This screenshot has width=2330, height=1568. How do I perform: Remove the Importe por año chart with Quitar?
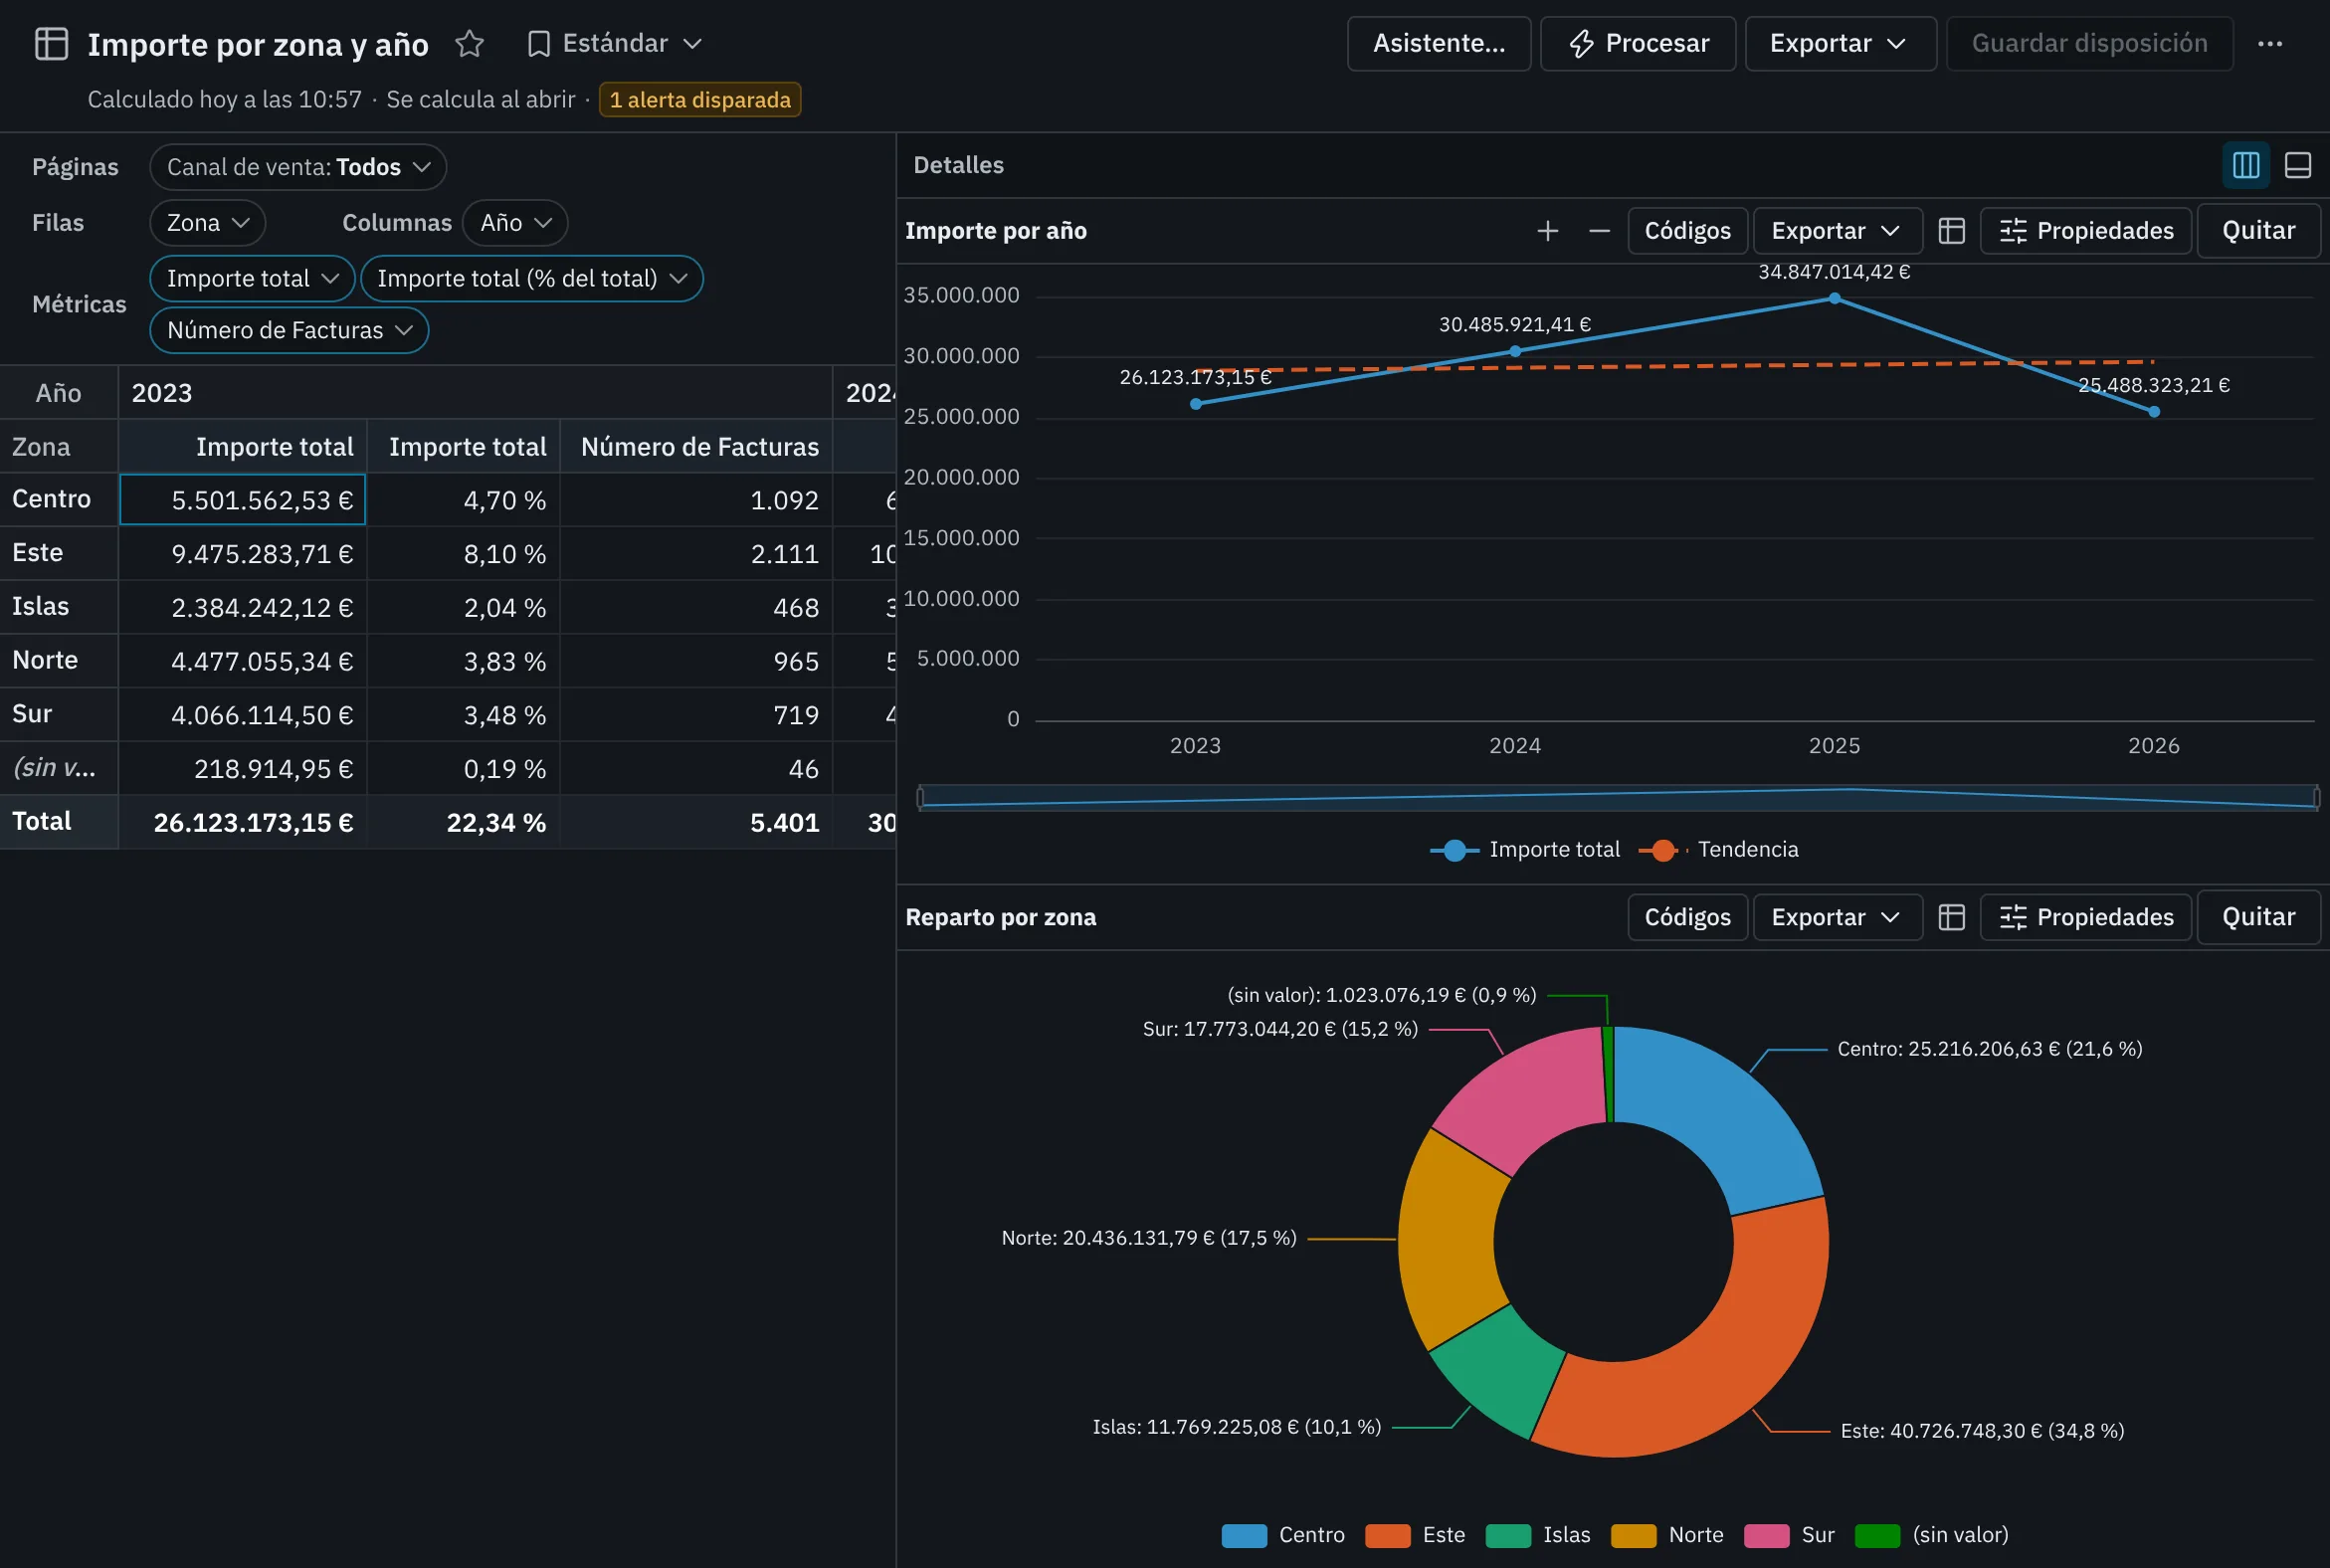[x=2259, y=231]
